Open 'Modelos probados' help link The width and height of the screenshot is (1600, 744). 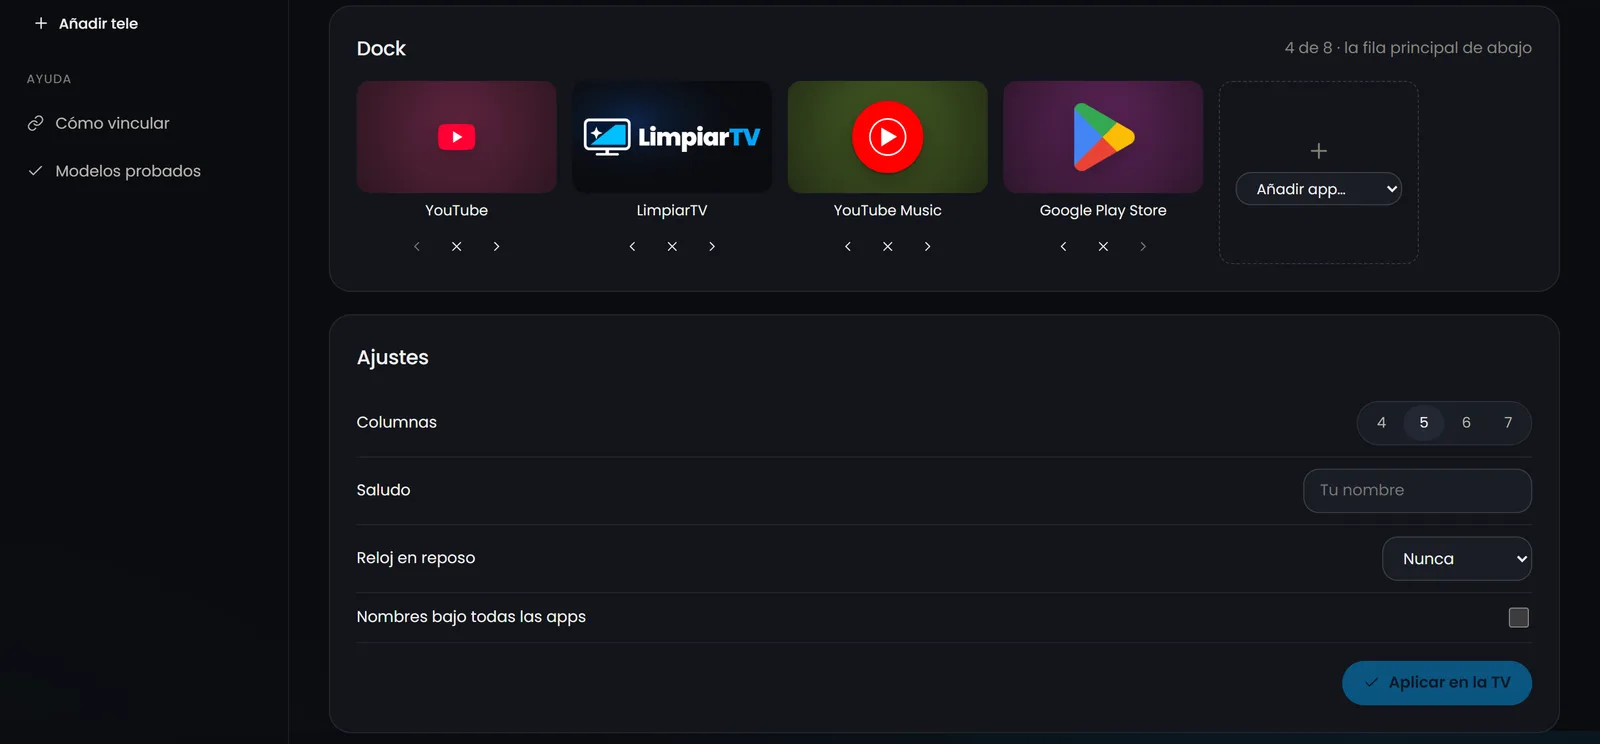[114, 171]
